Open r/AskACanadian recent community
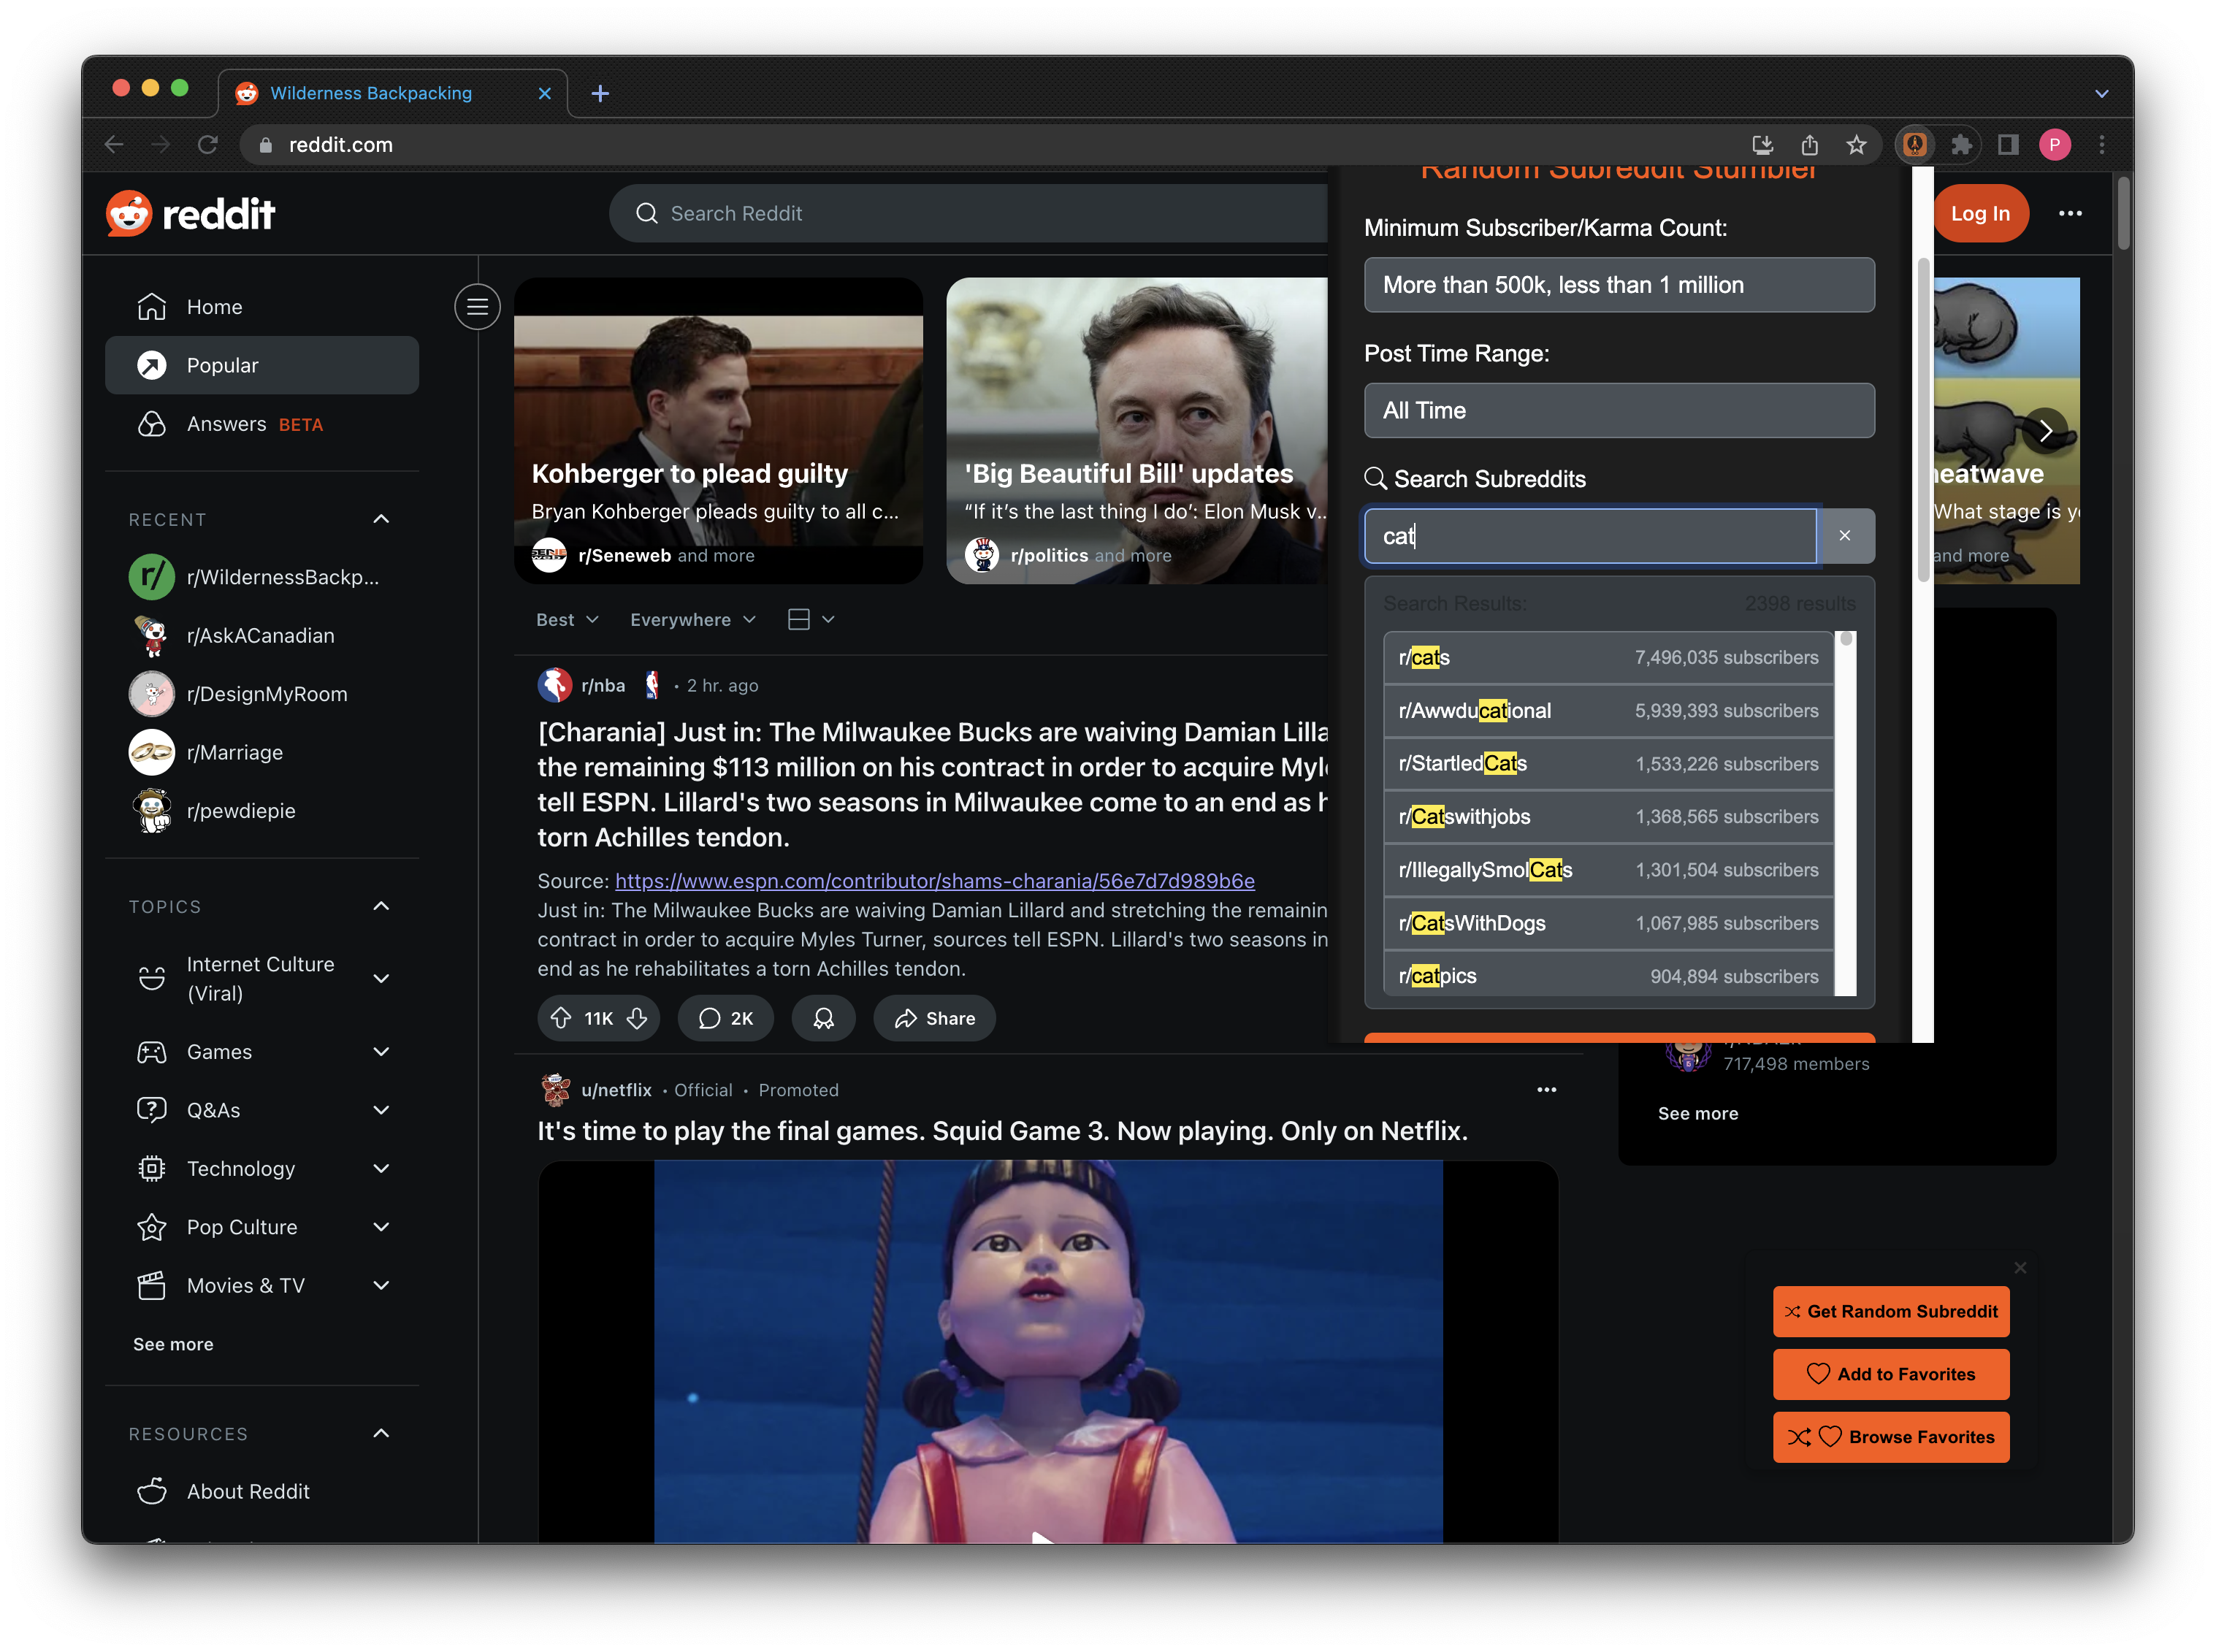 pyautogui.click(x=262, y=635)
